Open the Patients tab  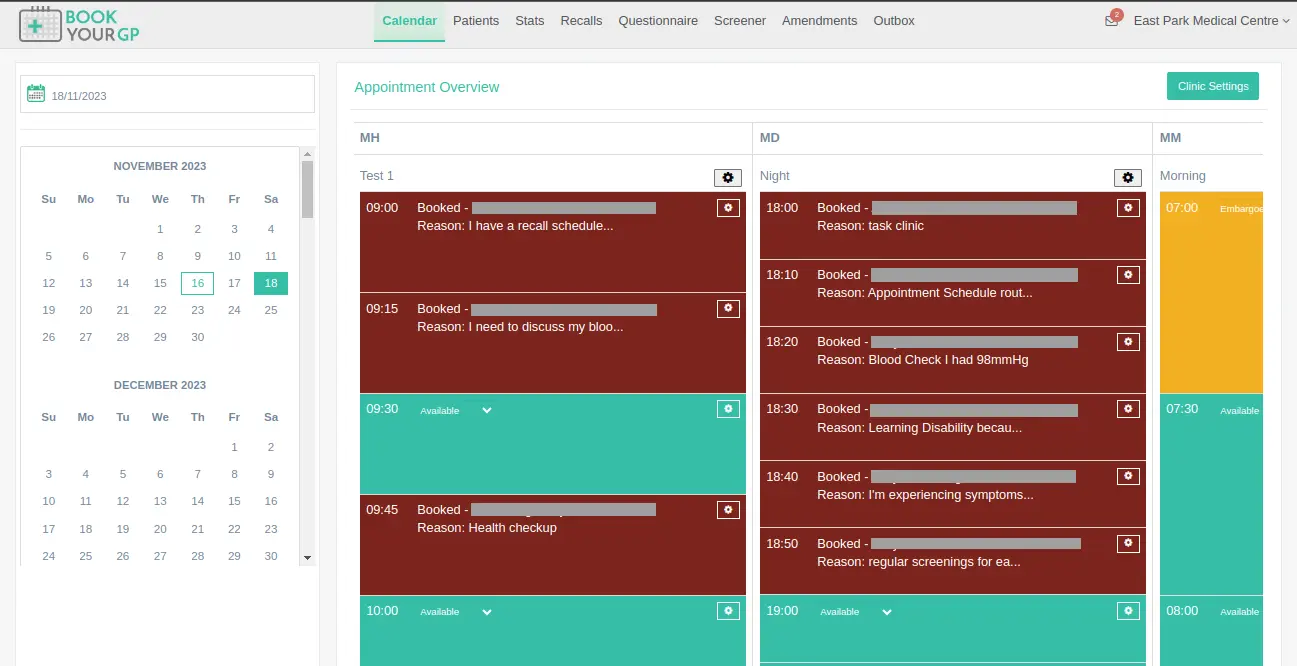point(476,21)
